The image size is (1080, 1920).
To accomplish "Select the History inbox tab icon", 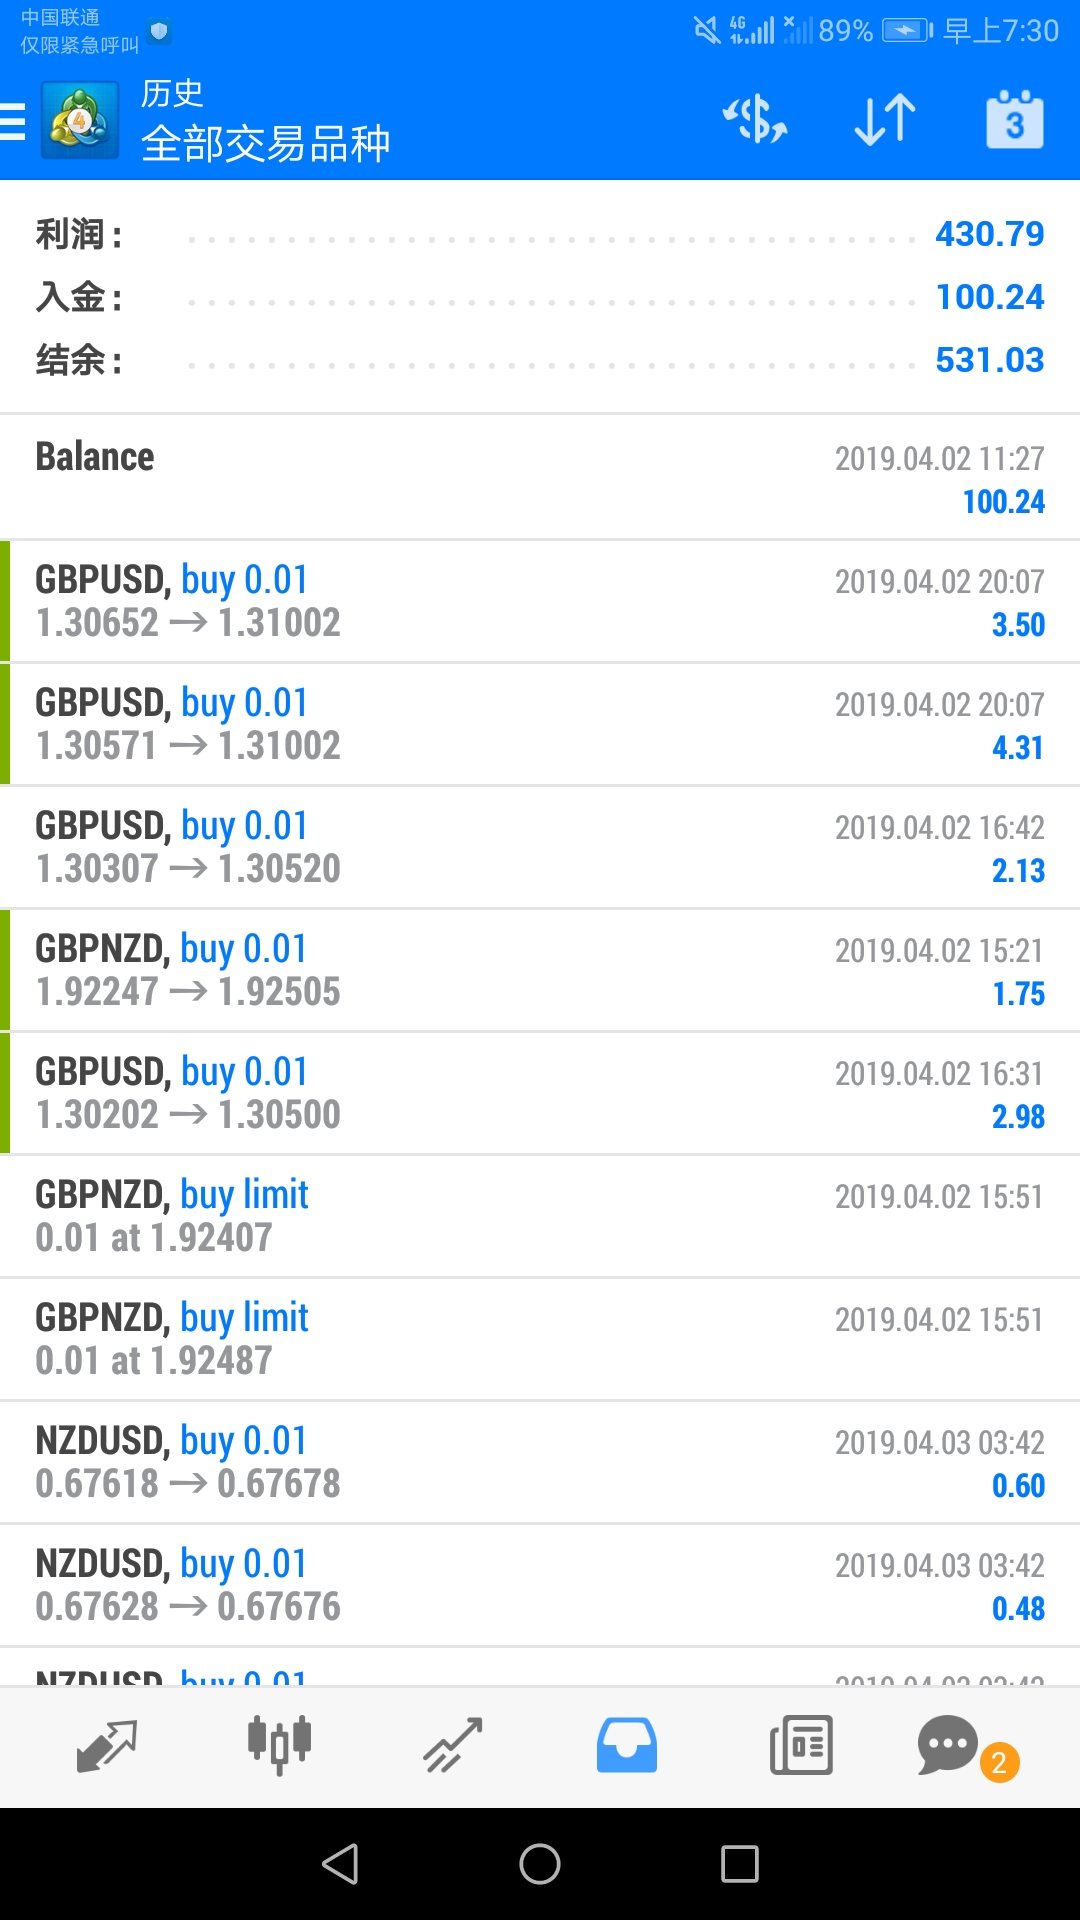I will [x=627, y=1746].
